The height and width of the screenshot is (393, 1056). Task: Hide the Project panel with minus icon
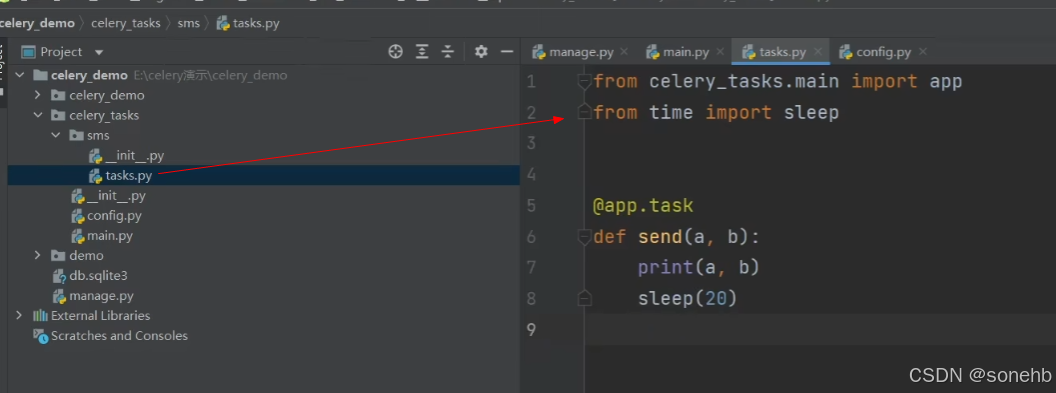coord(507,52)
